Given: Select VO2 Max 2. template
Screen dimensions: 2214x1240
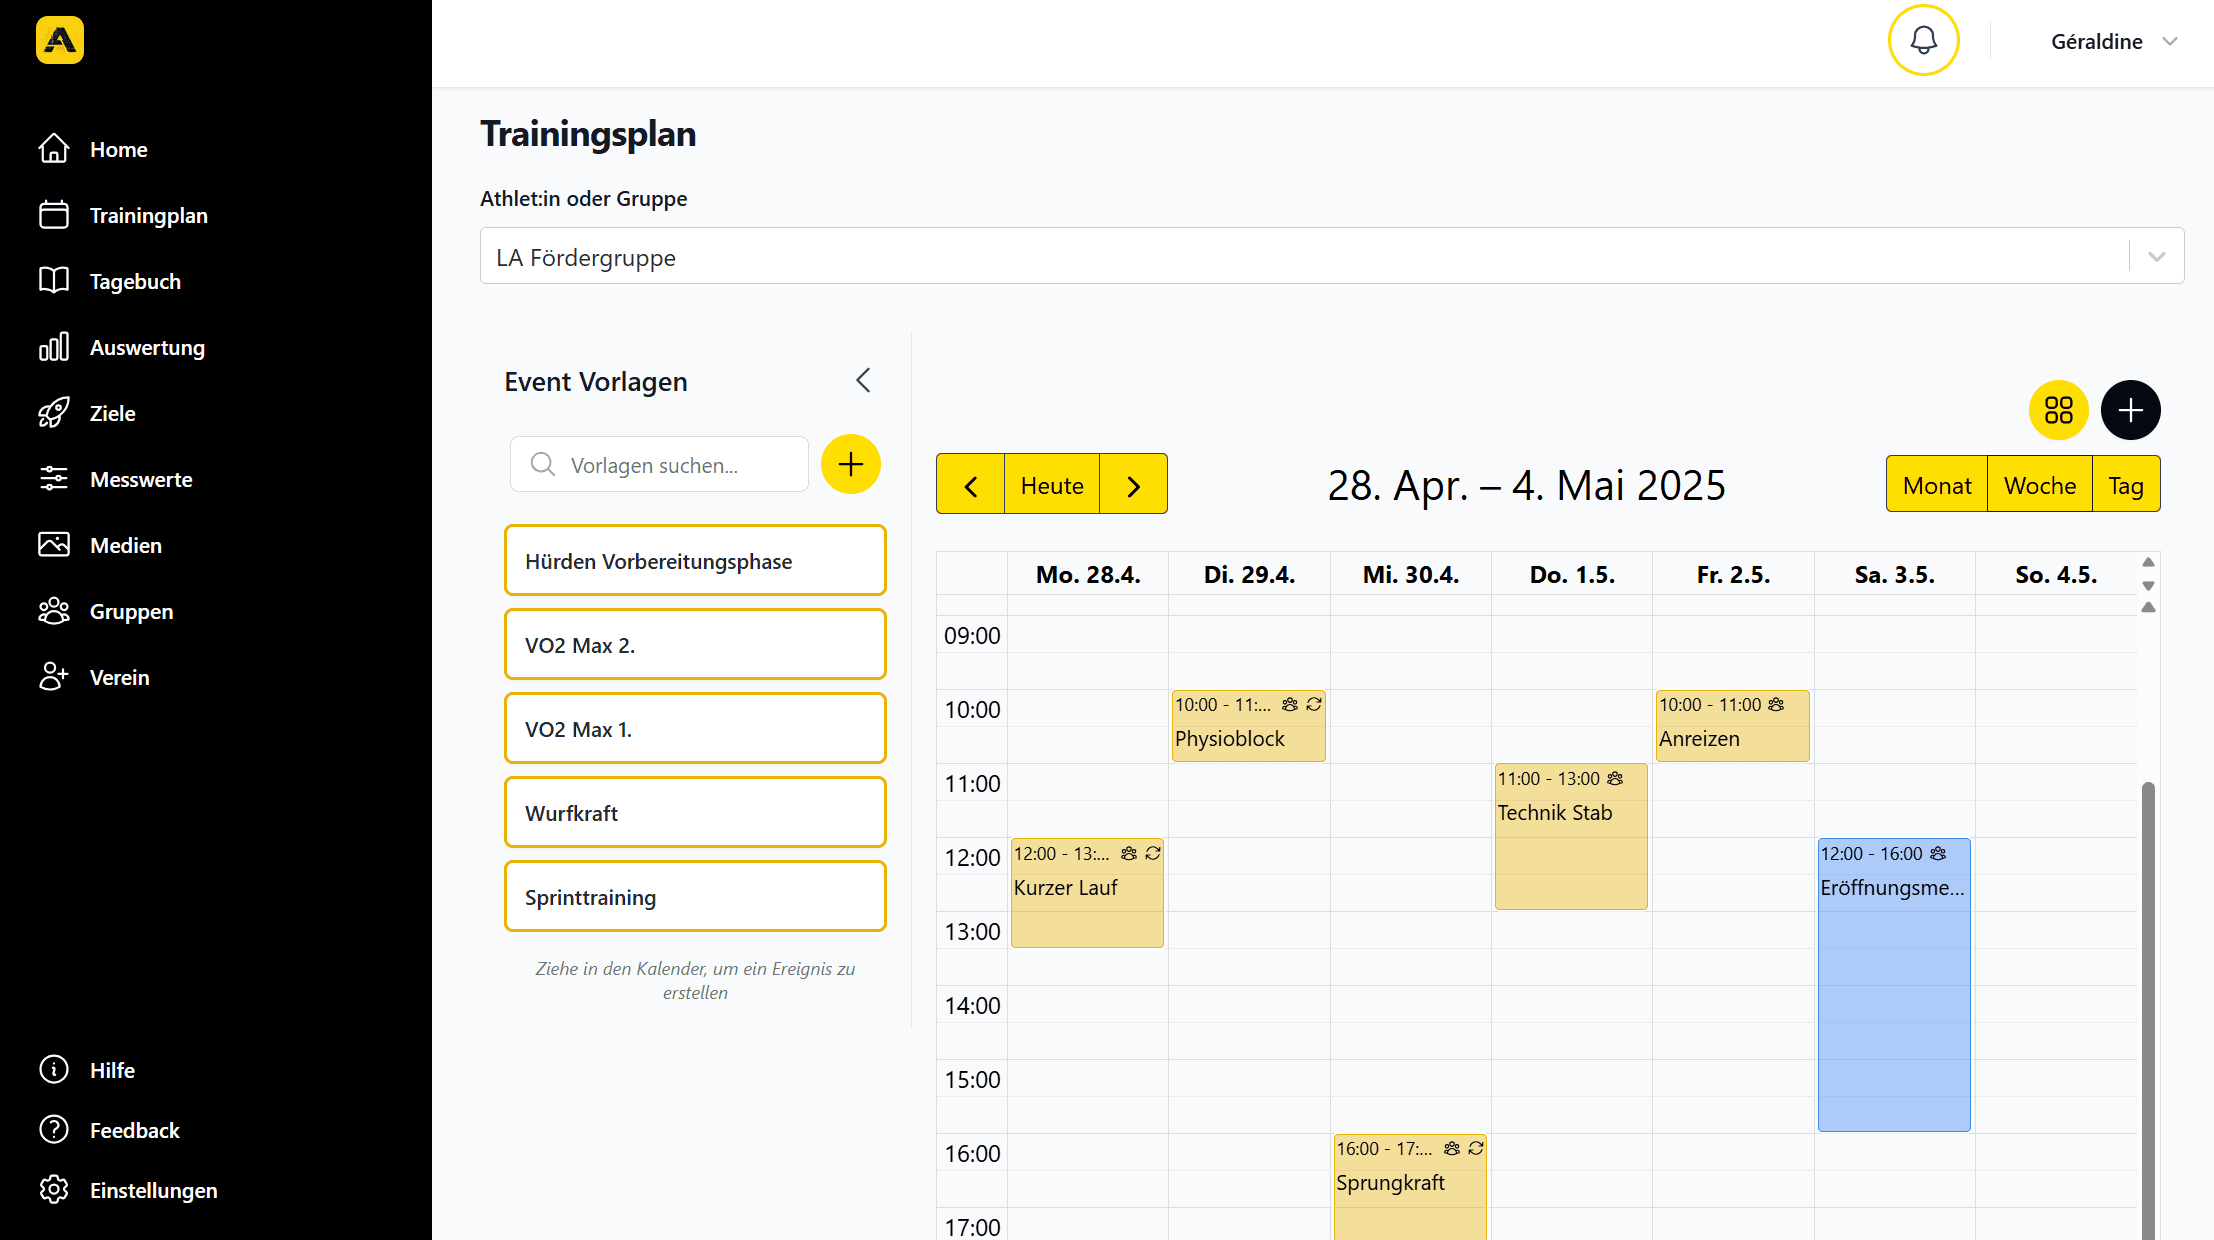Looking at the screenshot, I should (695, 644).
